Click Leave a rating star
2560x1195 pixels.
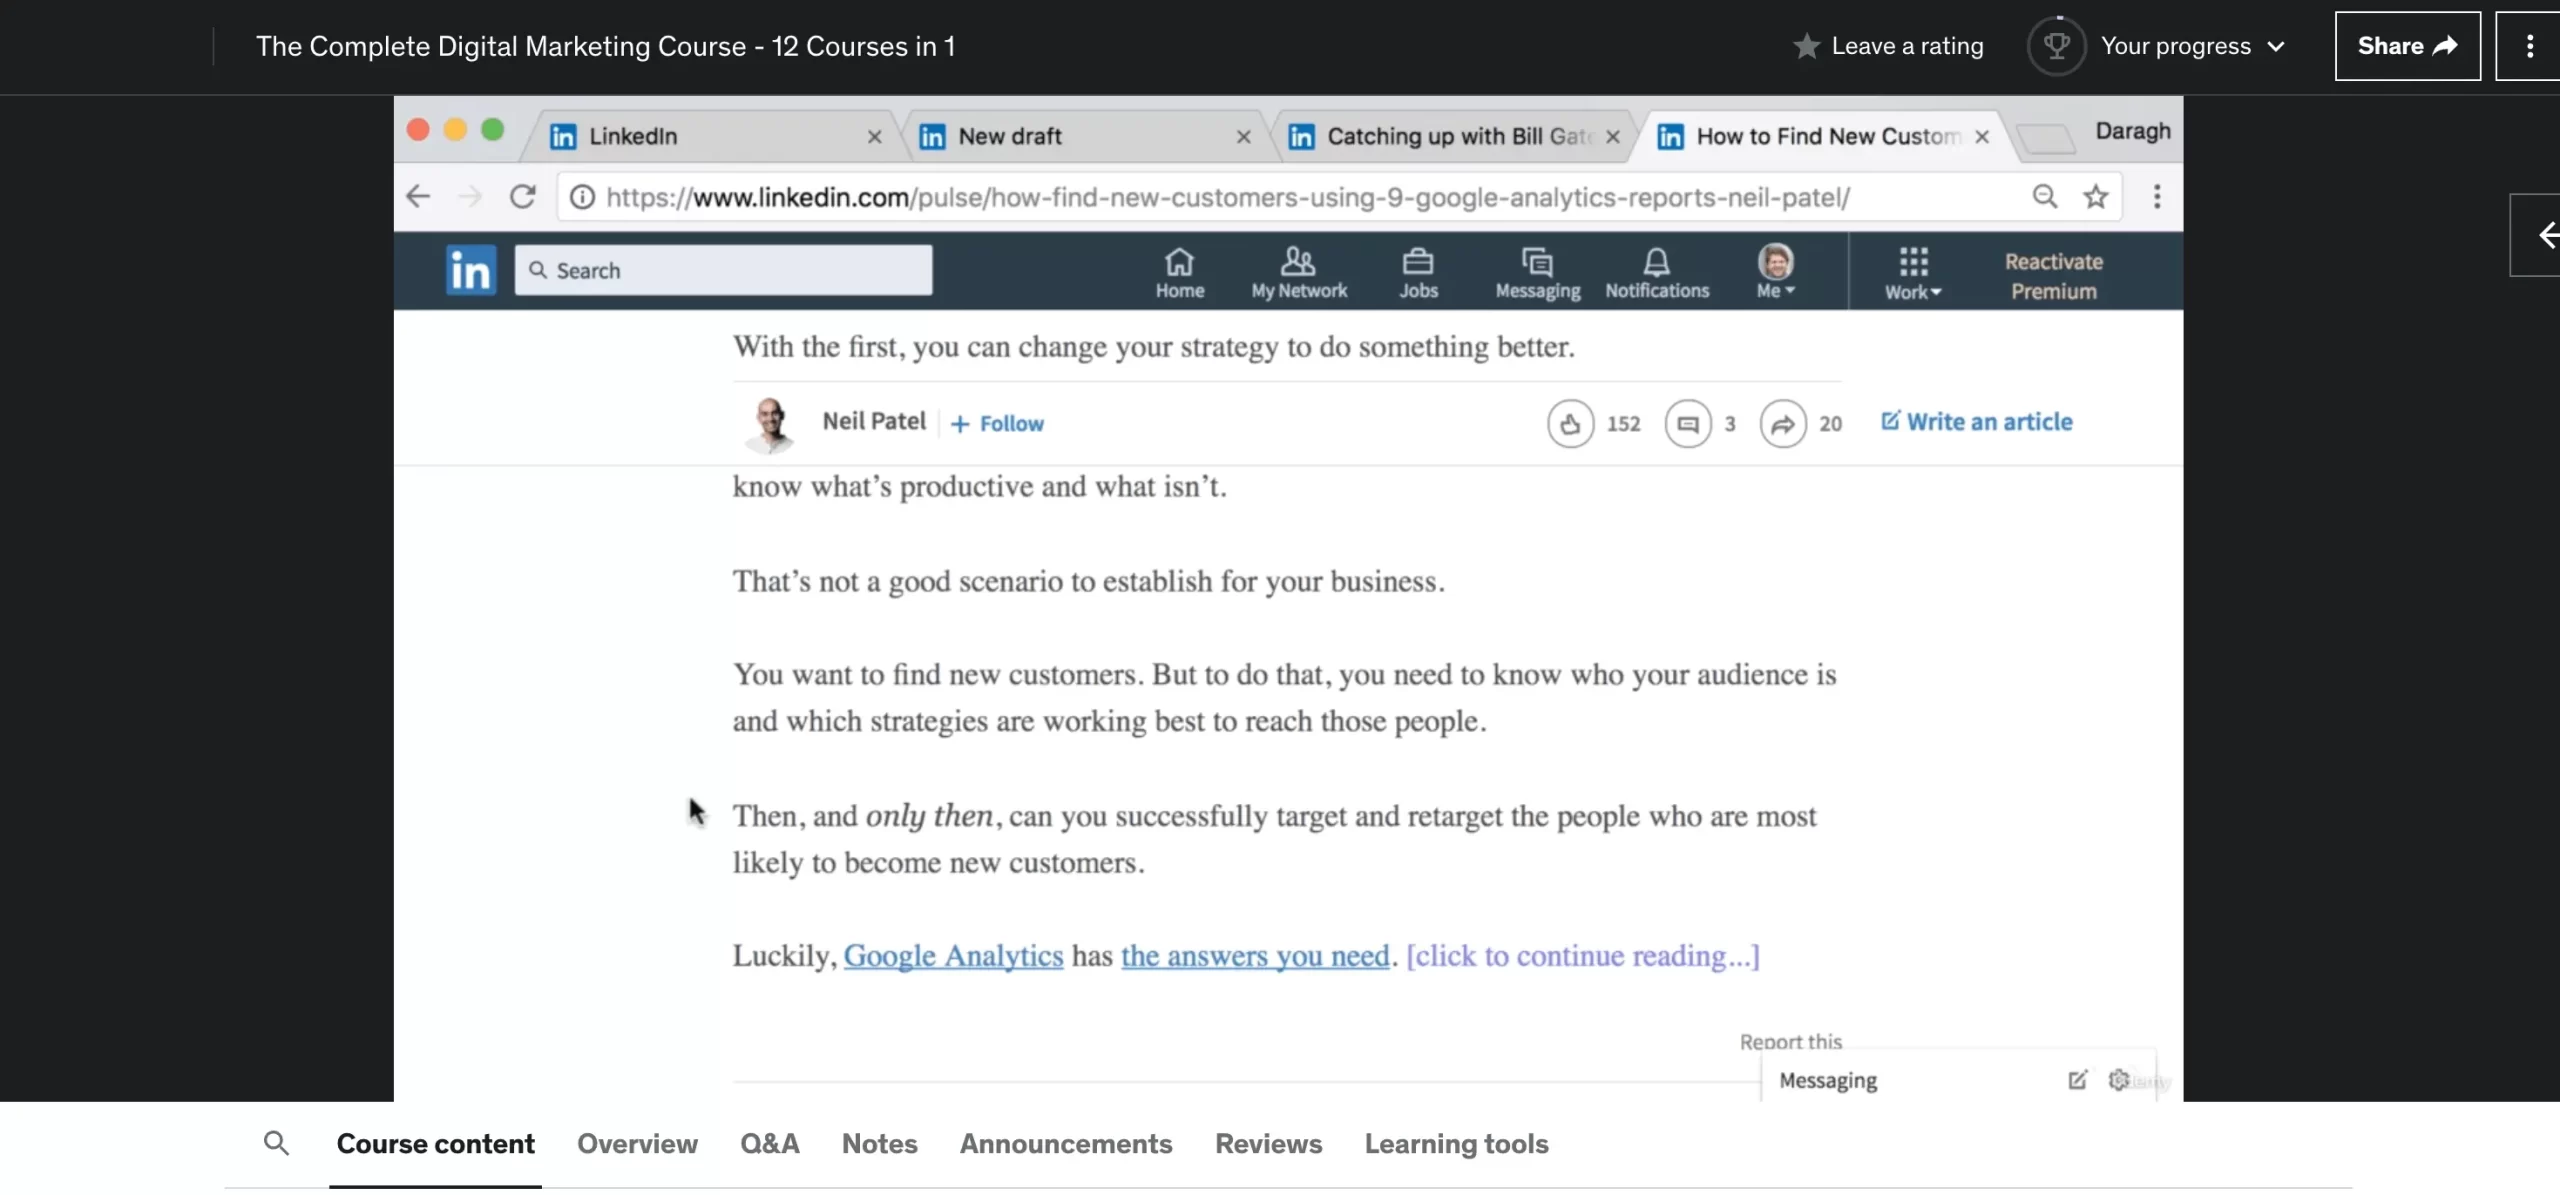pos(1806,46)
